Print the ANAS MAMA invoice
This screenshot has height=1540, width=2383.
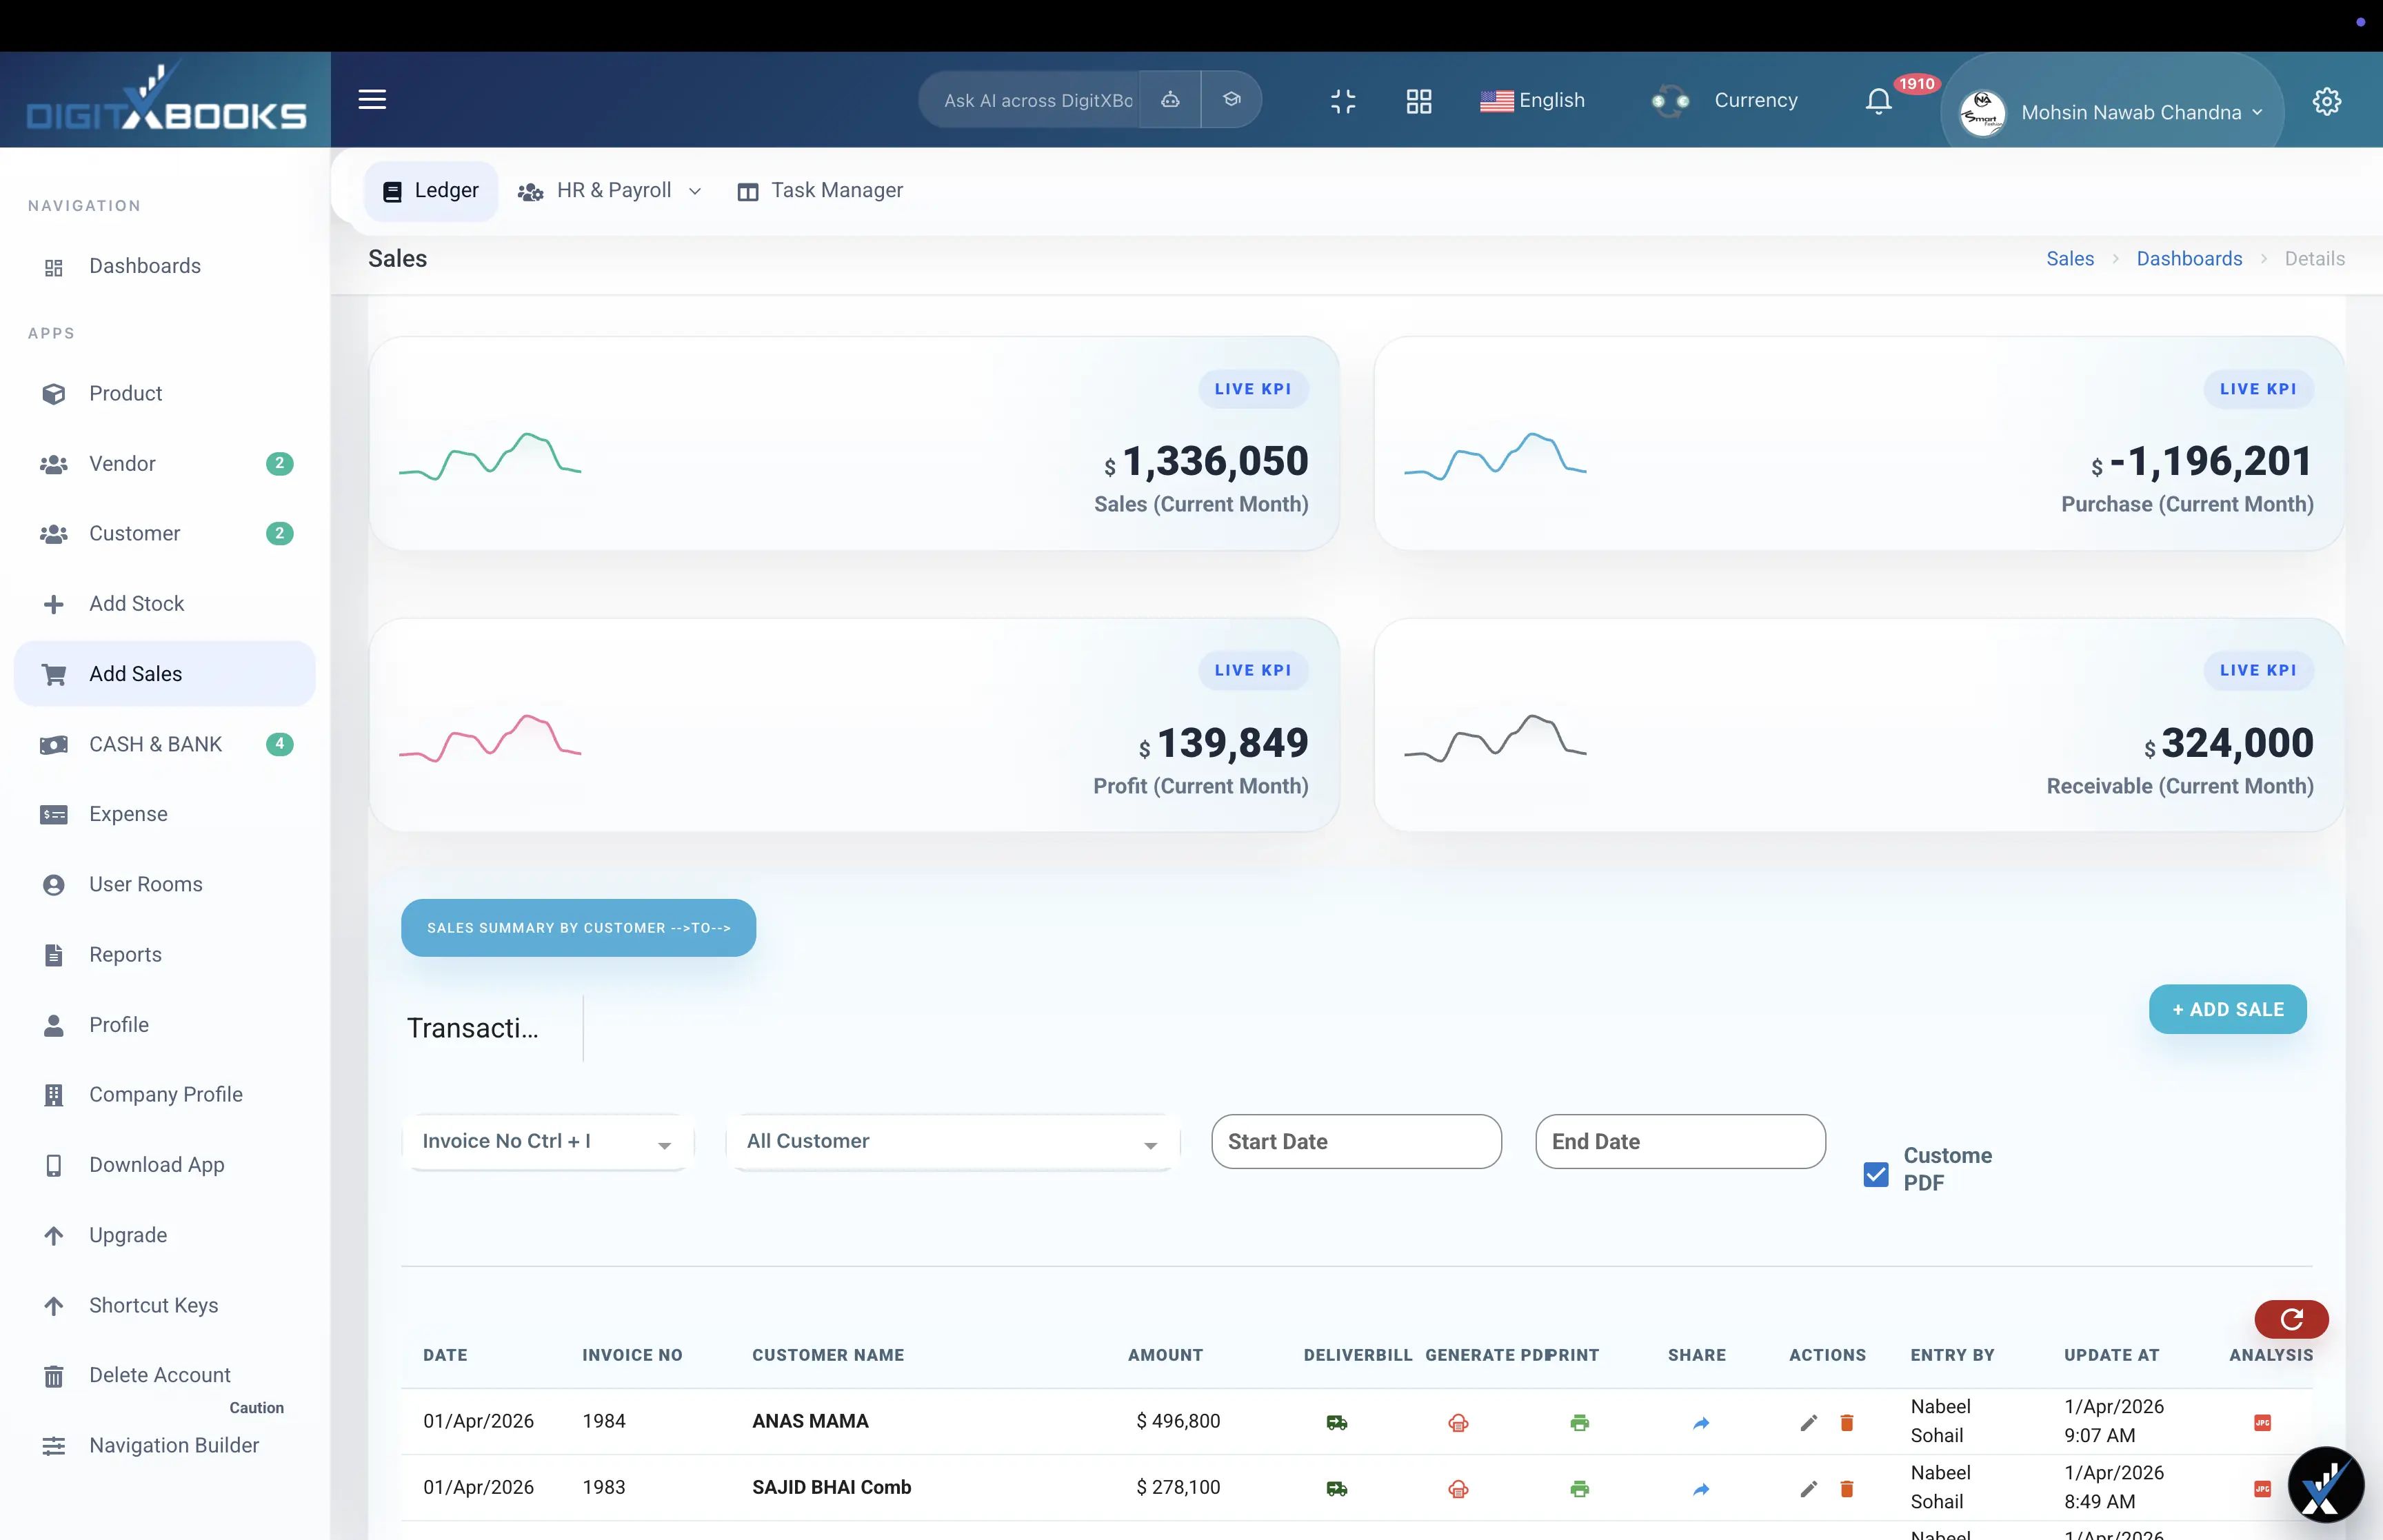(x=1580, y=1421)
